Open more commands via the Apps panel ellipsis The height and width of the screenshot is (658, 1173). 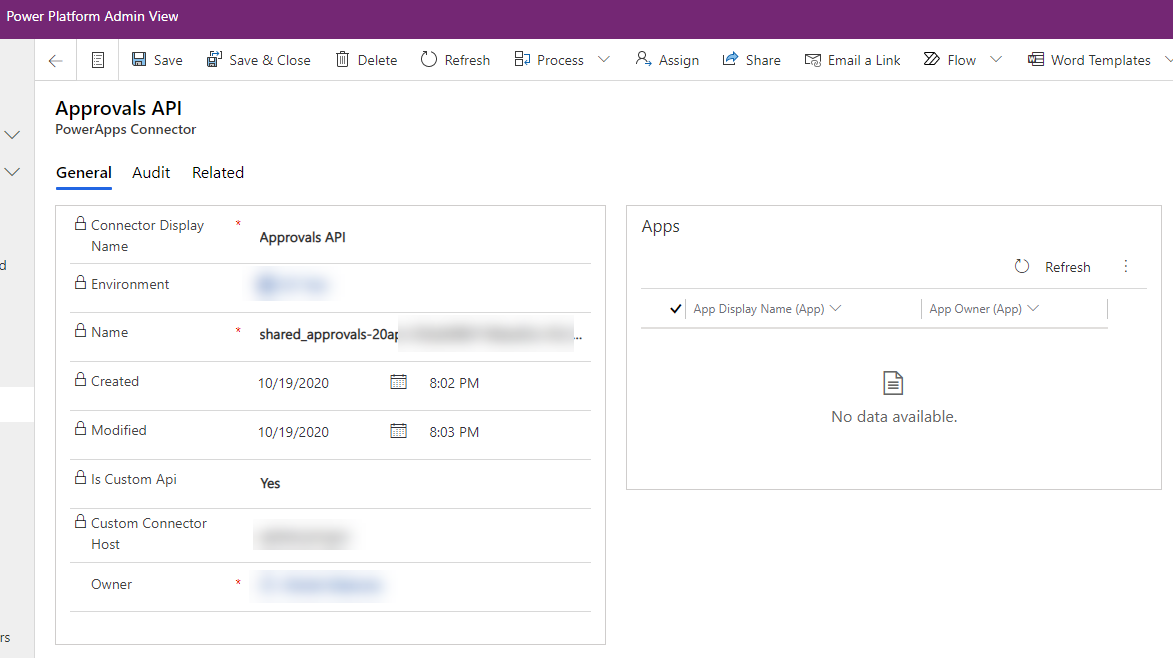click(1126, 266)
